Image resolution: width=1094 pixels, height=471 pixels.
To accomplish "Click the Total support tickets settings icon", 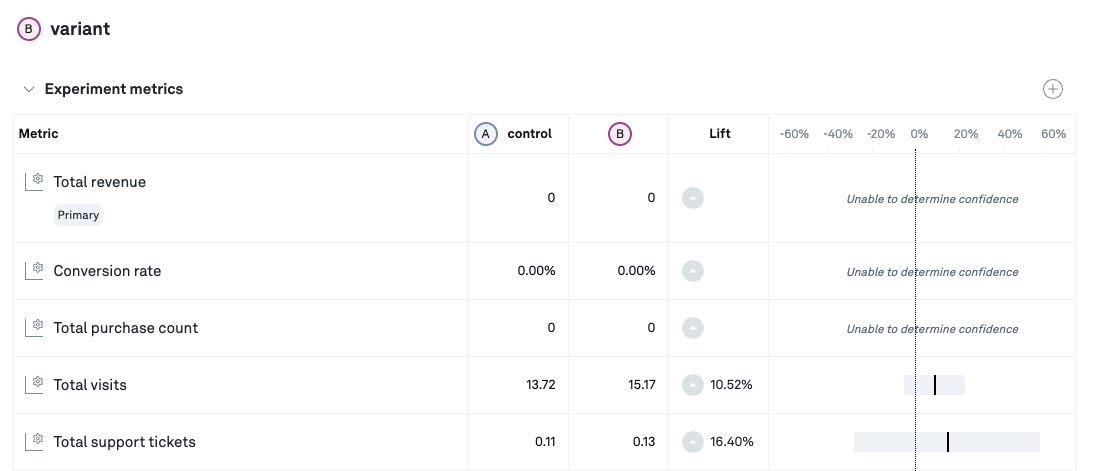I will [35, 441].
